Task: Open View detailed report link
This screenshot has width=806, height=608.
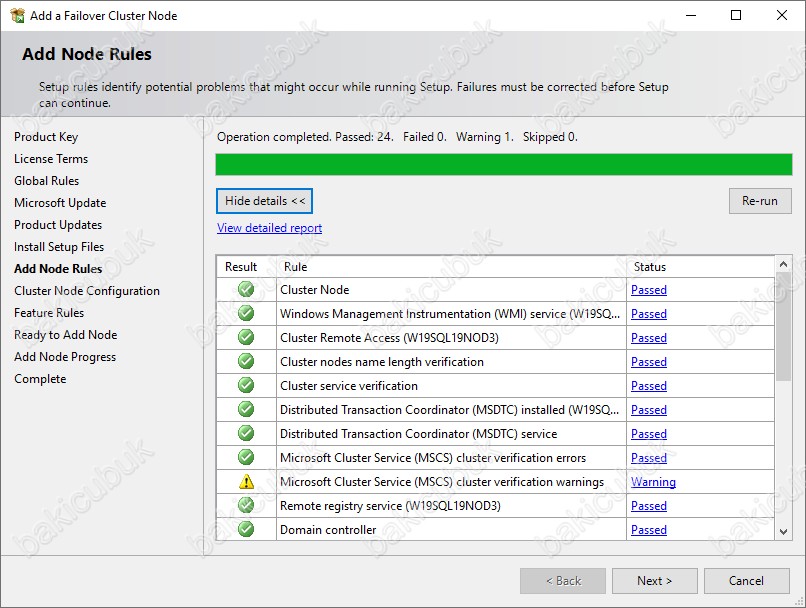Action: 269,228
